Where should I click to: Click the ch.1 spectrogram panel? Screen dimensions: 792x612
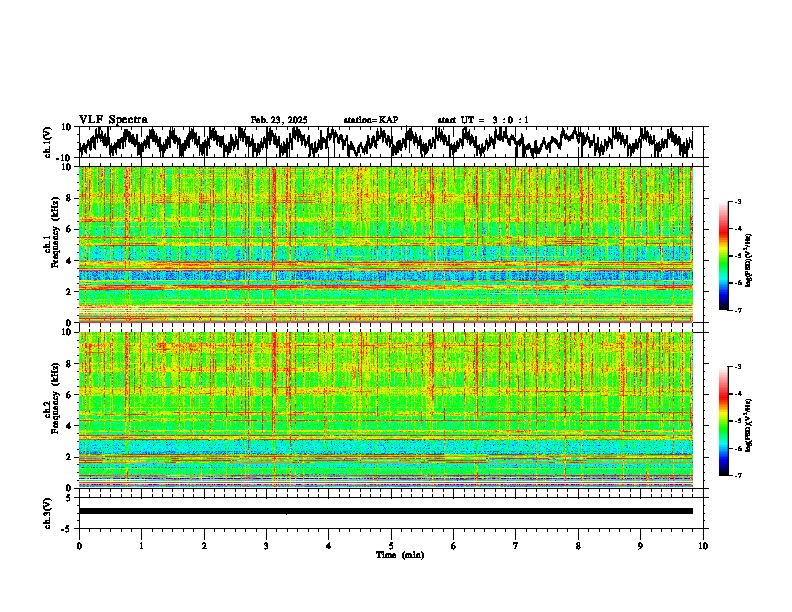click(385, 244)
